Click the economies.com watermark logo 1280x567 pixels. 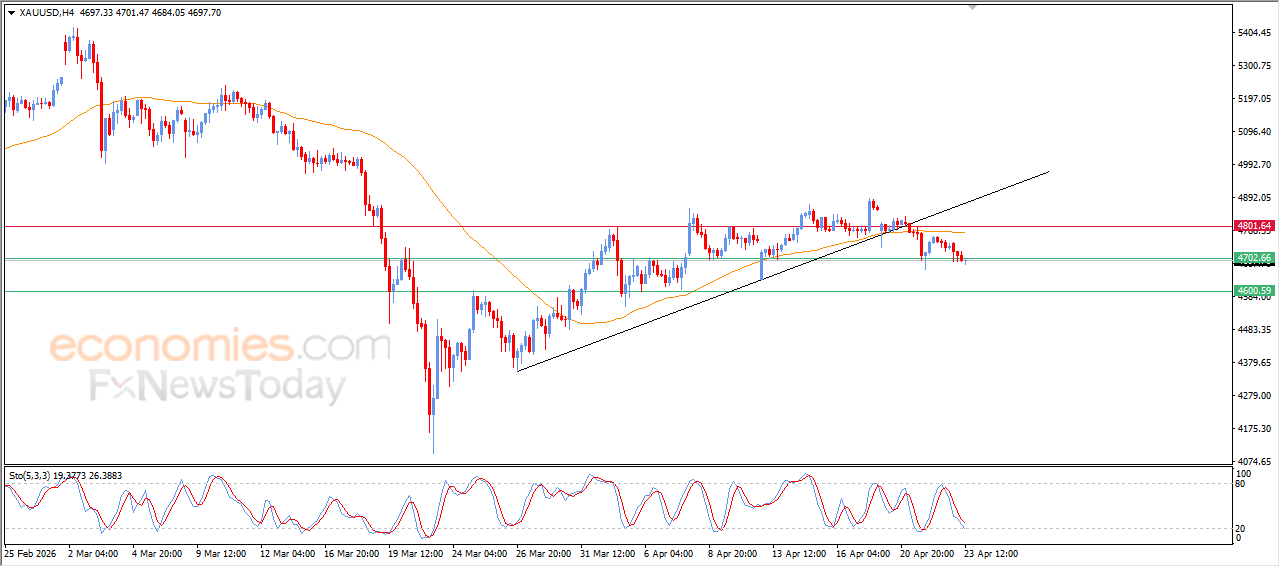(220, 347)
